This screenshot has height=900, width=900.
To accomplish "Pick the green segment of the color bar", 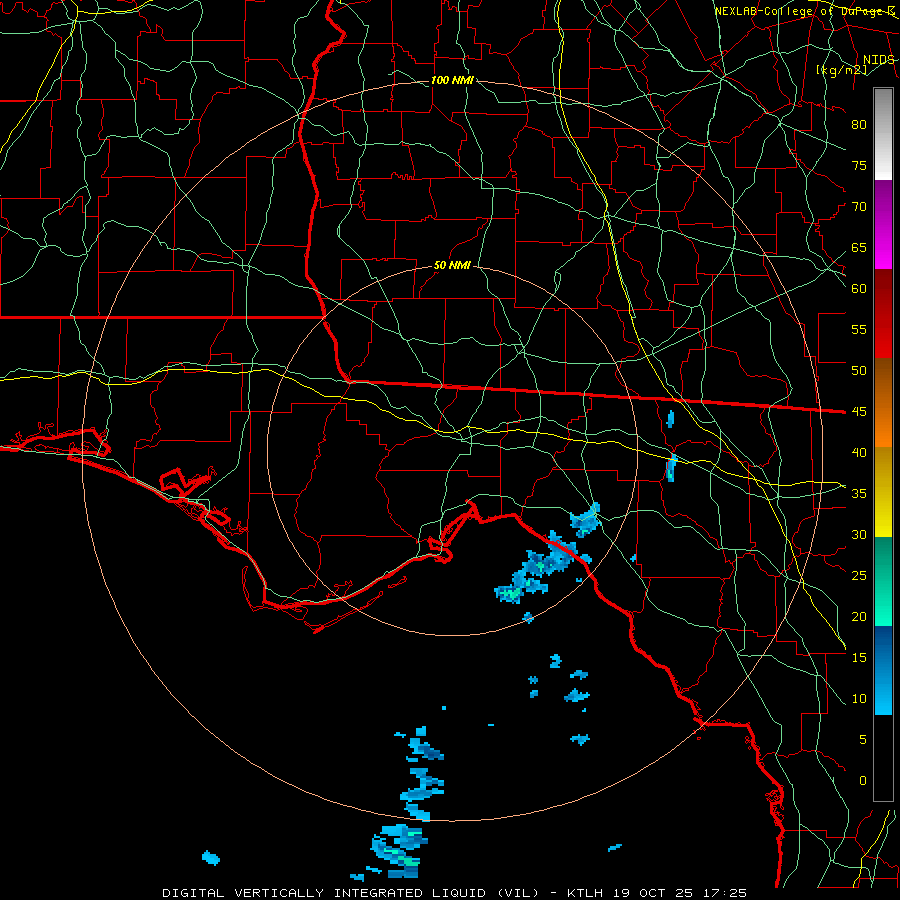I will (x=883, y=581).
